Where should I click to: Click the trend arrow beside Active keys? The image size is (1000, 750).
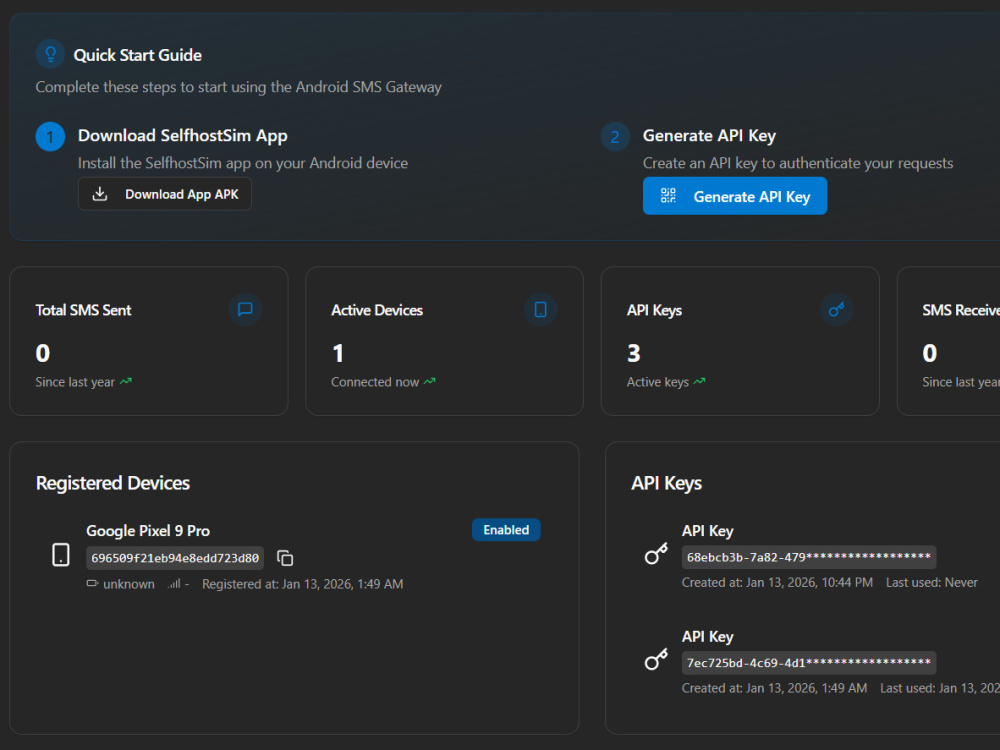pyautogui.click(x=700, y=381)
